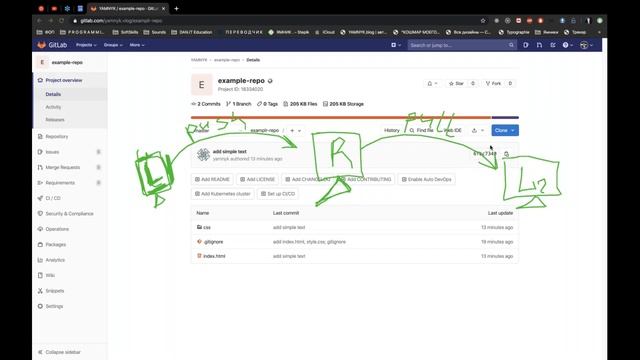Open the 2 Commits link
Screen dimensions: 640x360
[x=206, y=104]
